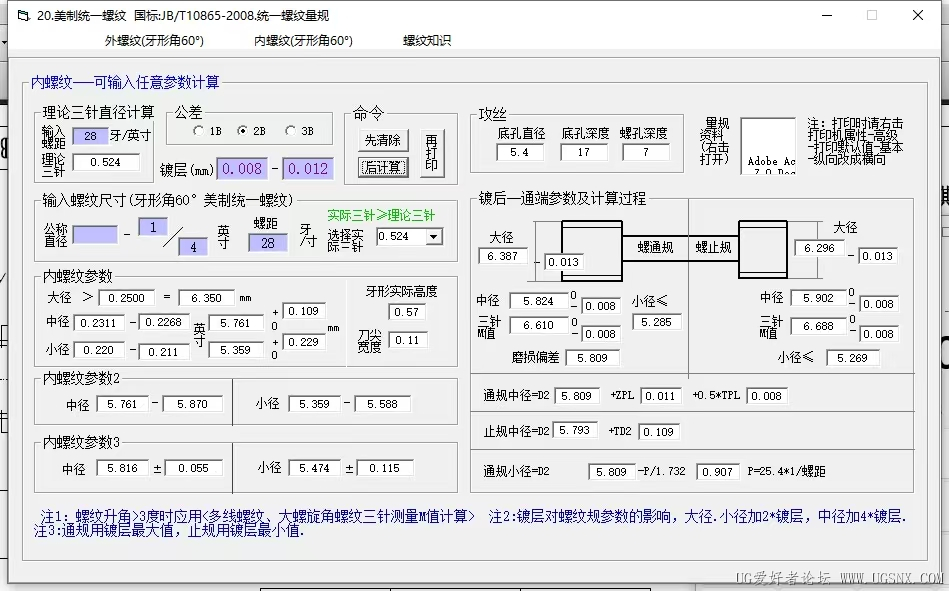This screenshot has width=949, height=591.
Task: Click the 中径 0.2311 field
Action: [99, 323]
